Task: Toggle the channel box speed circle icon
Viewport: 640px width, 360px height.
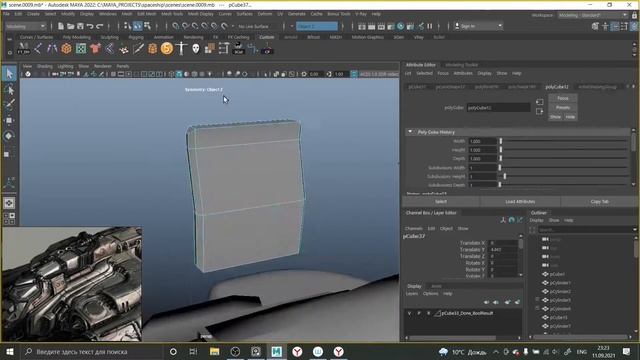Action: [511, 220]
